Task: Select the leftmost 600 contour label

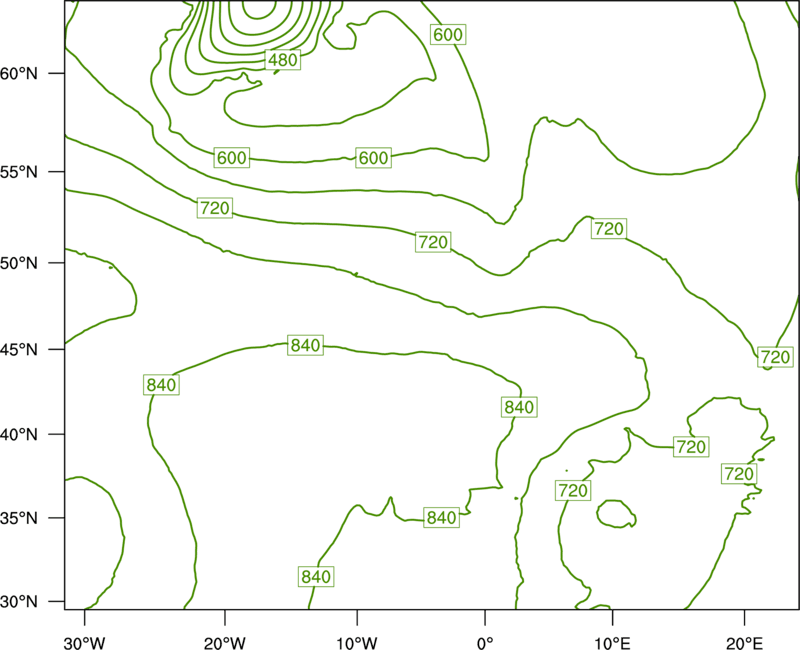Action: coord(232,158)
